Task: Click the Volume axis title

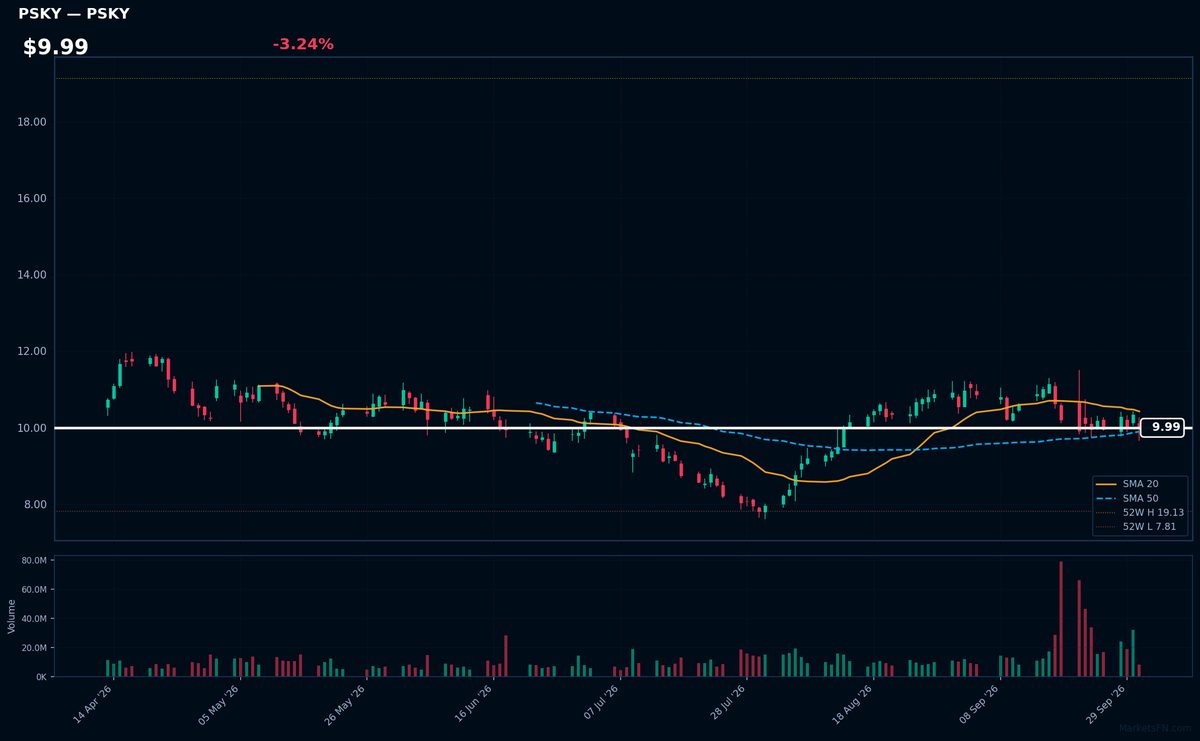Action: point(12,616)
